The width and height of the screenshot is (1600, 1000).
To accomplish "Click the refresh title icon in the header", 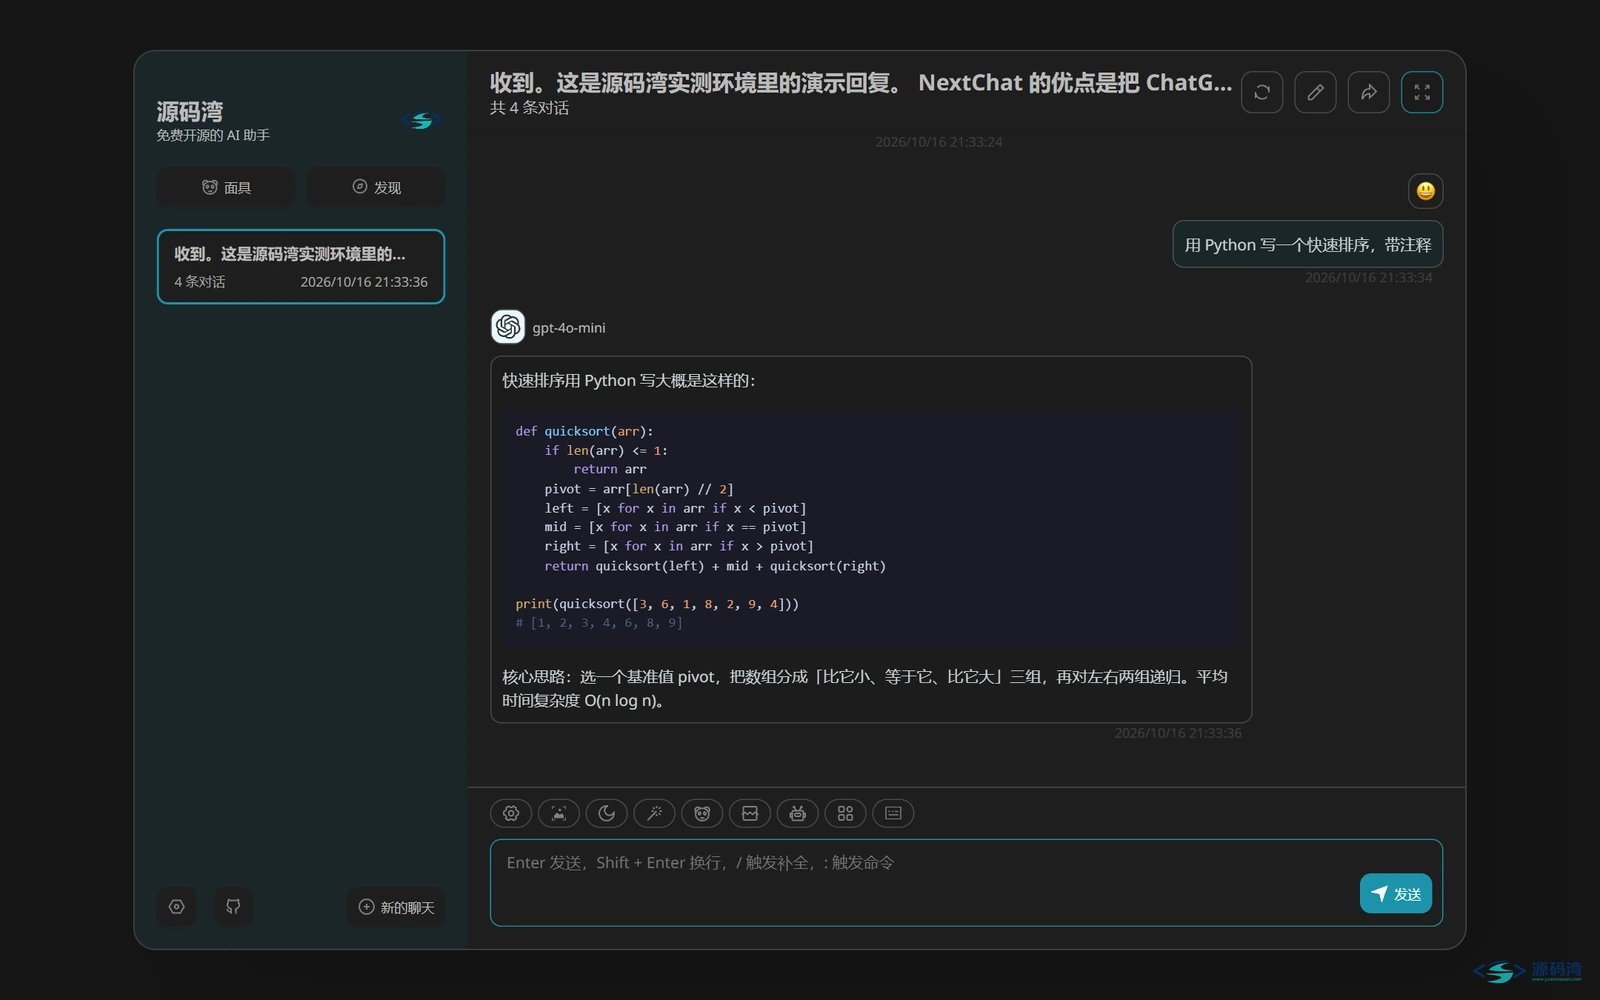I will coord(1262,92).
